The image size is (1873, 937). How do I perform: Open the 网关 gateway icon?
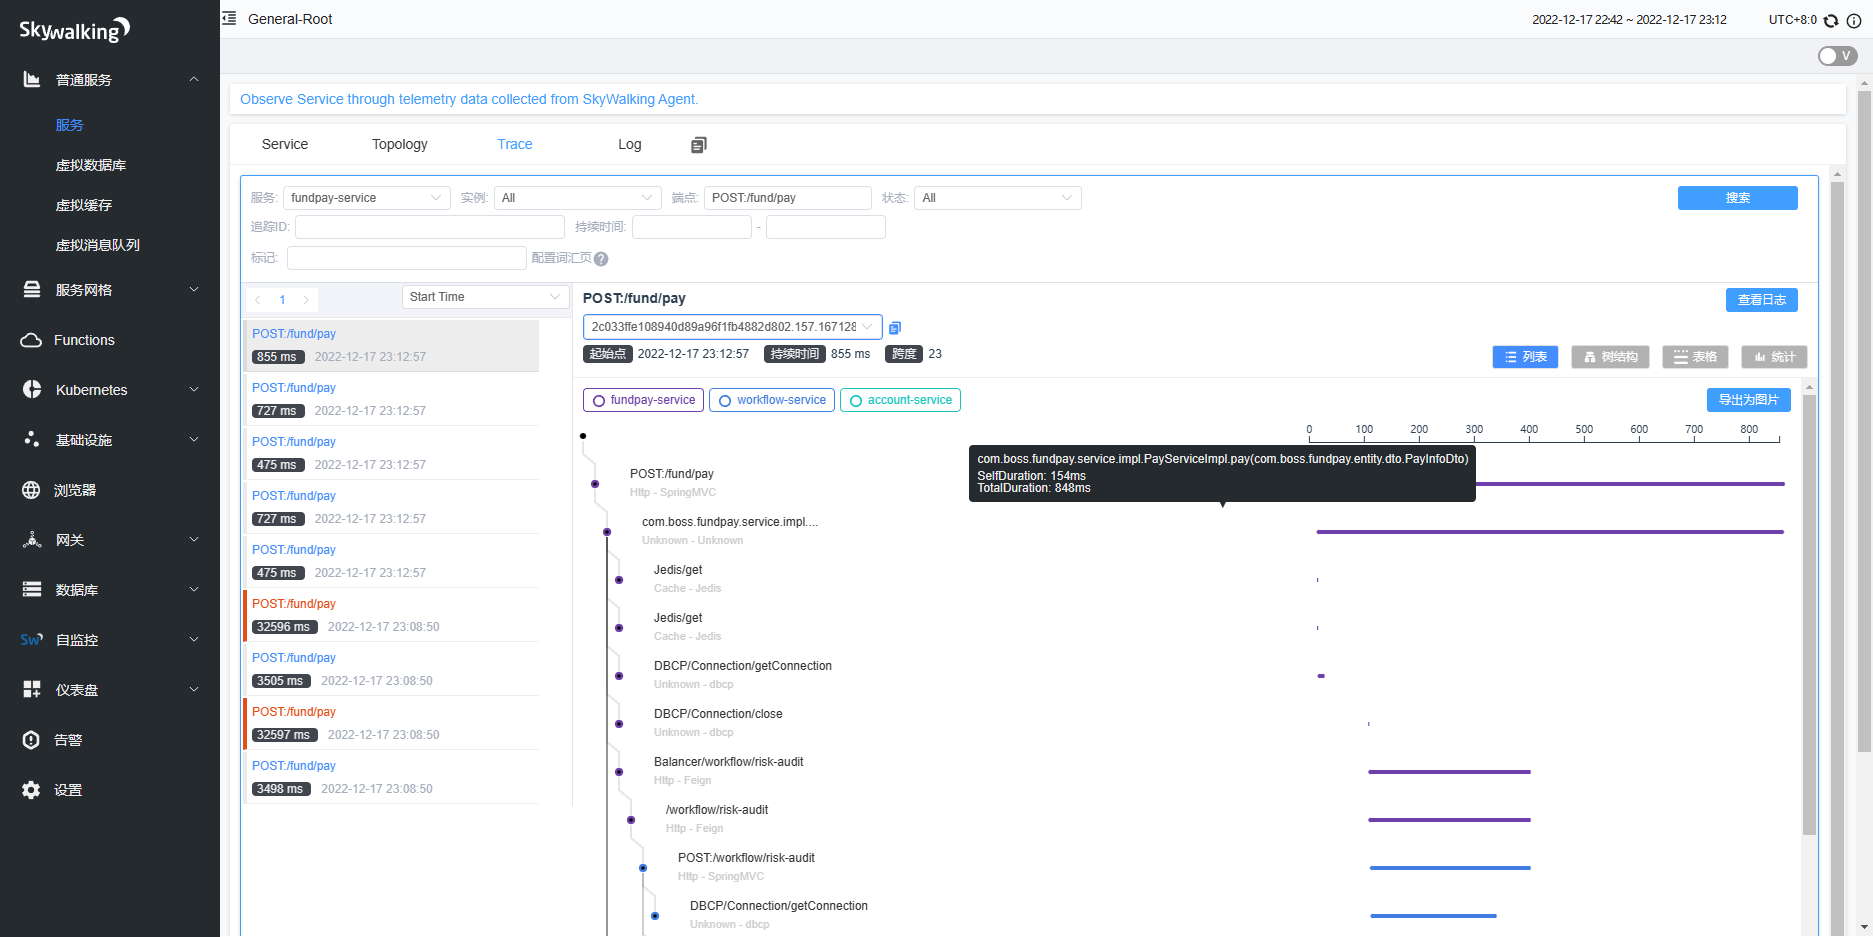pyautogui.click(x=32, y=539)
